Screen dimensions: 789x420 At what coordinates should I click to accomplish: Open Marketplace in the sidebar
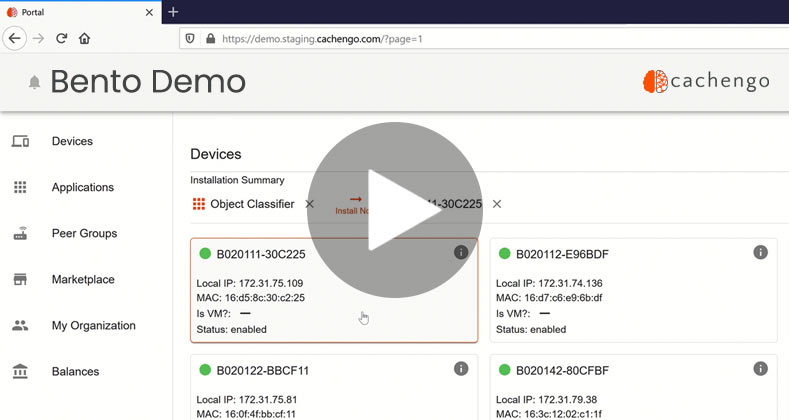(83, 279)
